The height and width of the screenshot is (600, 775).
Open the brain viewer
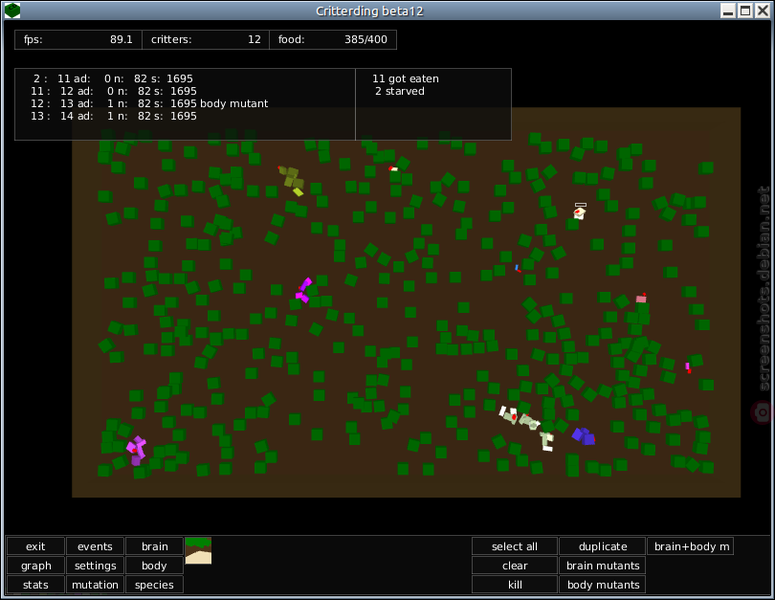pyautogui.click(x=155, y=546)
